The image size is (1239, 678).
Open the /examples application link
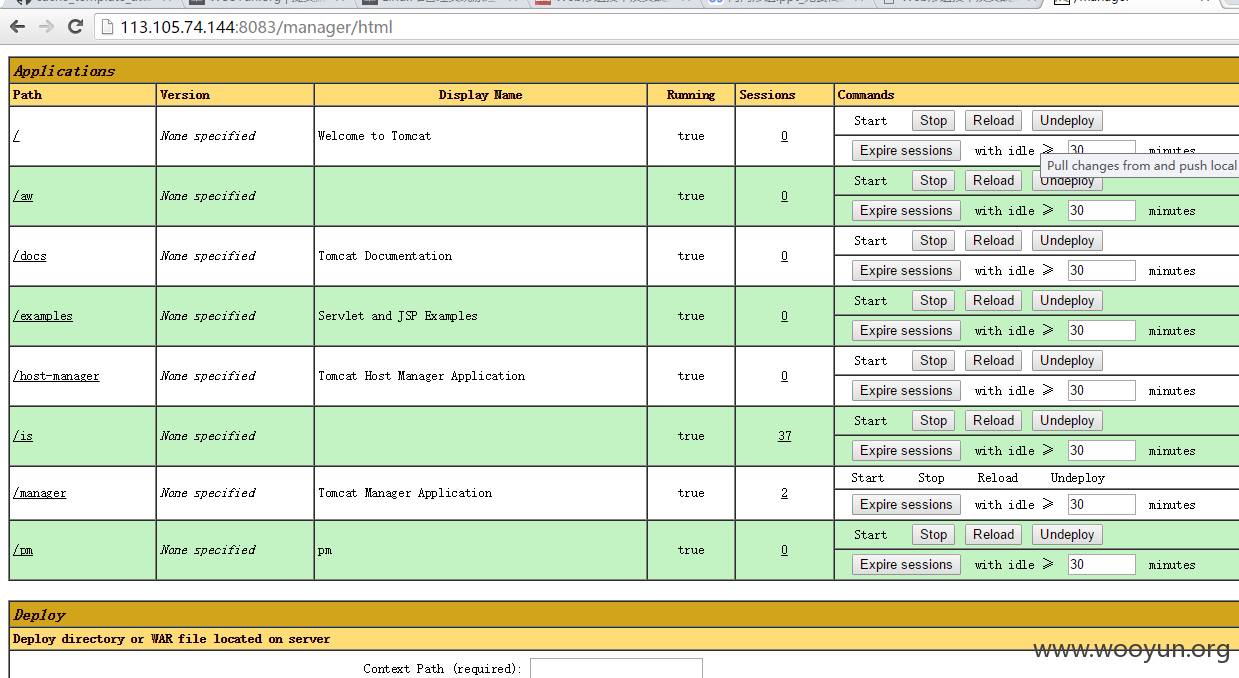click(x=43, y=316)
